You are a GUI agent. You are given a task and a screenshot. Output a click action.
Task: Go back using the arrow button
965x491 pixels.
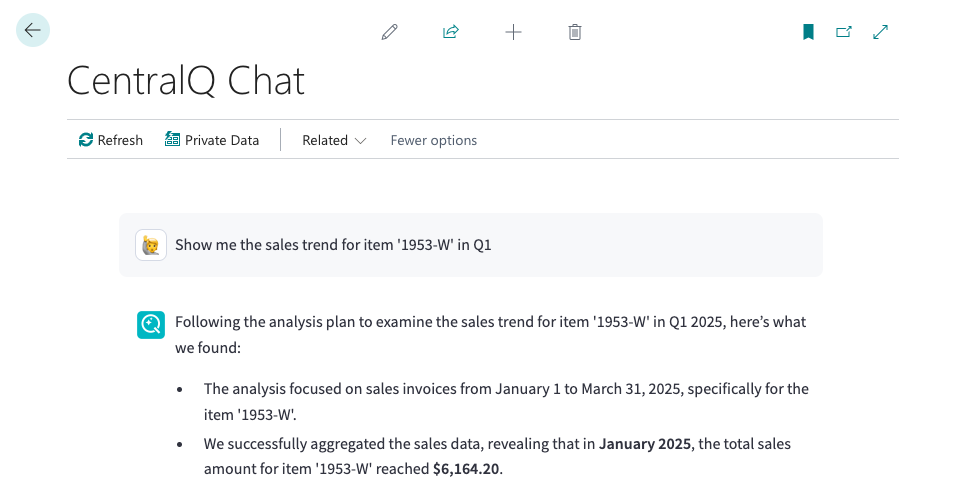coord(33,30)
